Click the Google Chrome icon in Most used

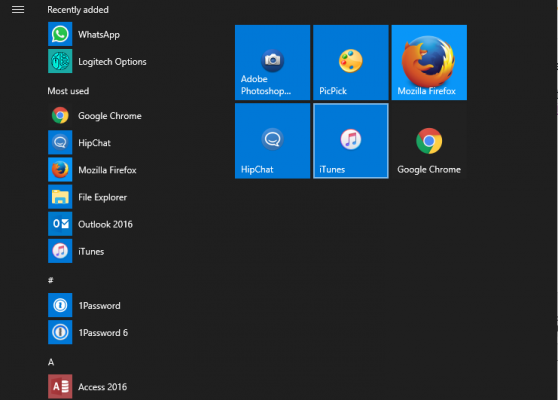click(x=60, y=115)
